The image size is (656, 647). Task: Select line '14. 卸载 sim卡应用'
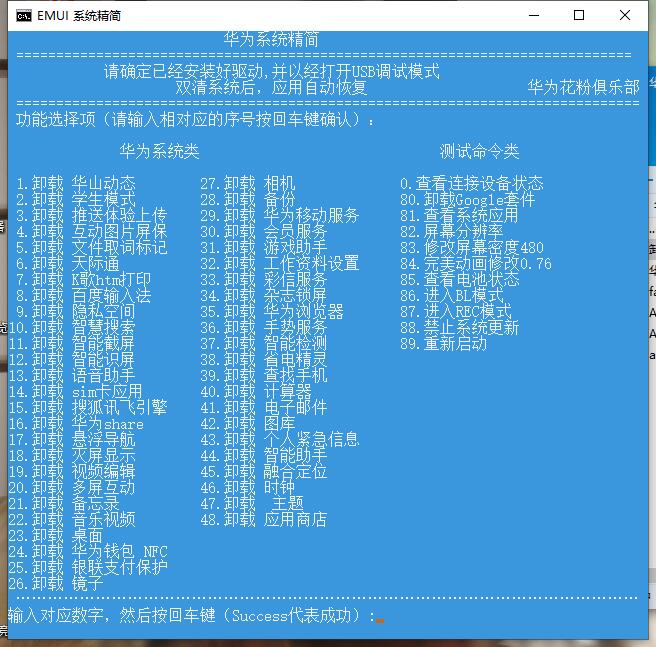click(x=76, y=392)
